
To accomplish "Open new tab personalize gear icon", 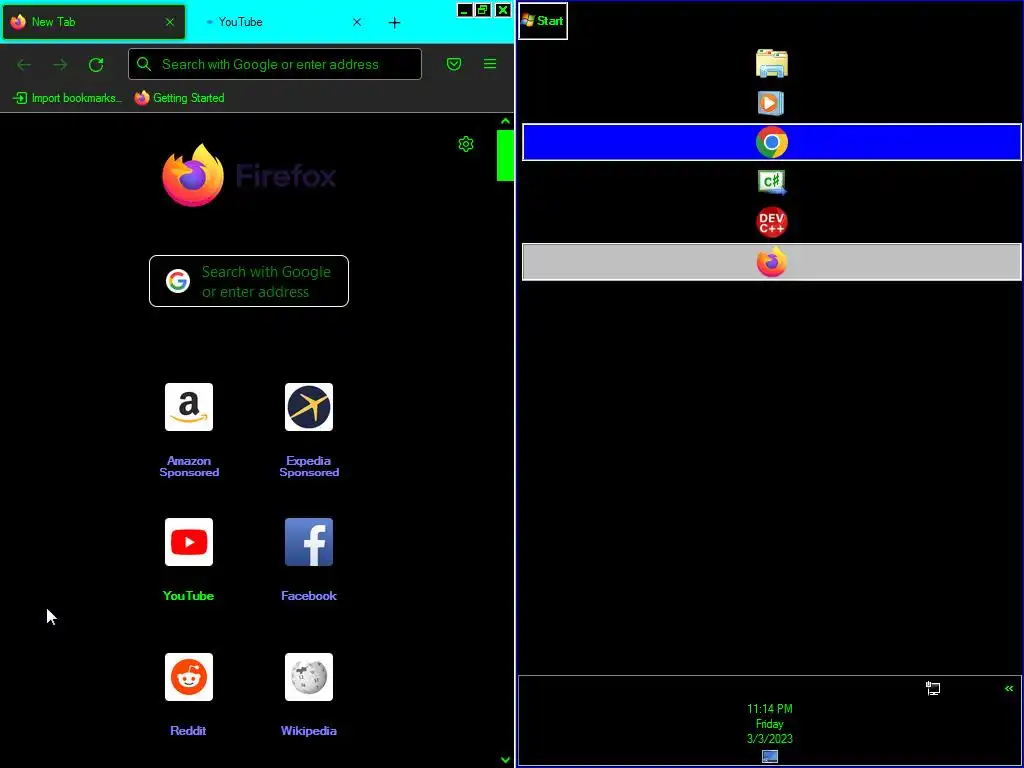I will (x=466, y=144).
